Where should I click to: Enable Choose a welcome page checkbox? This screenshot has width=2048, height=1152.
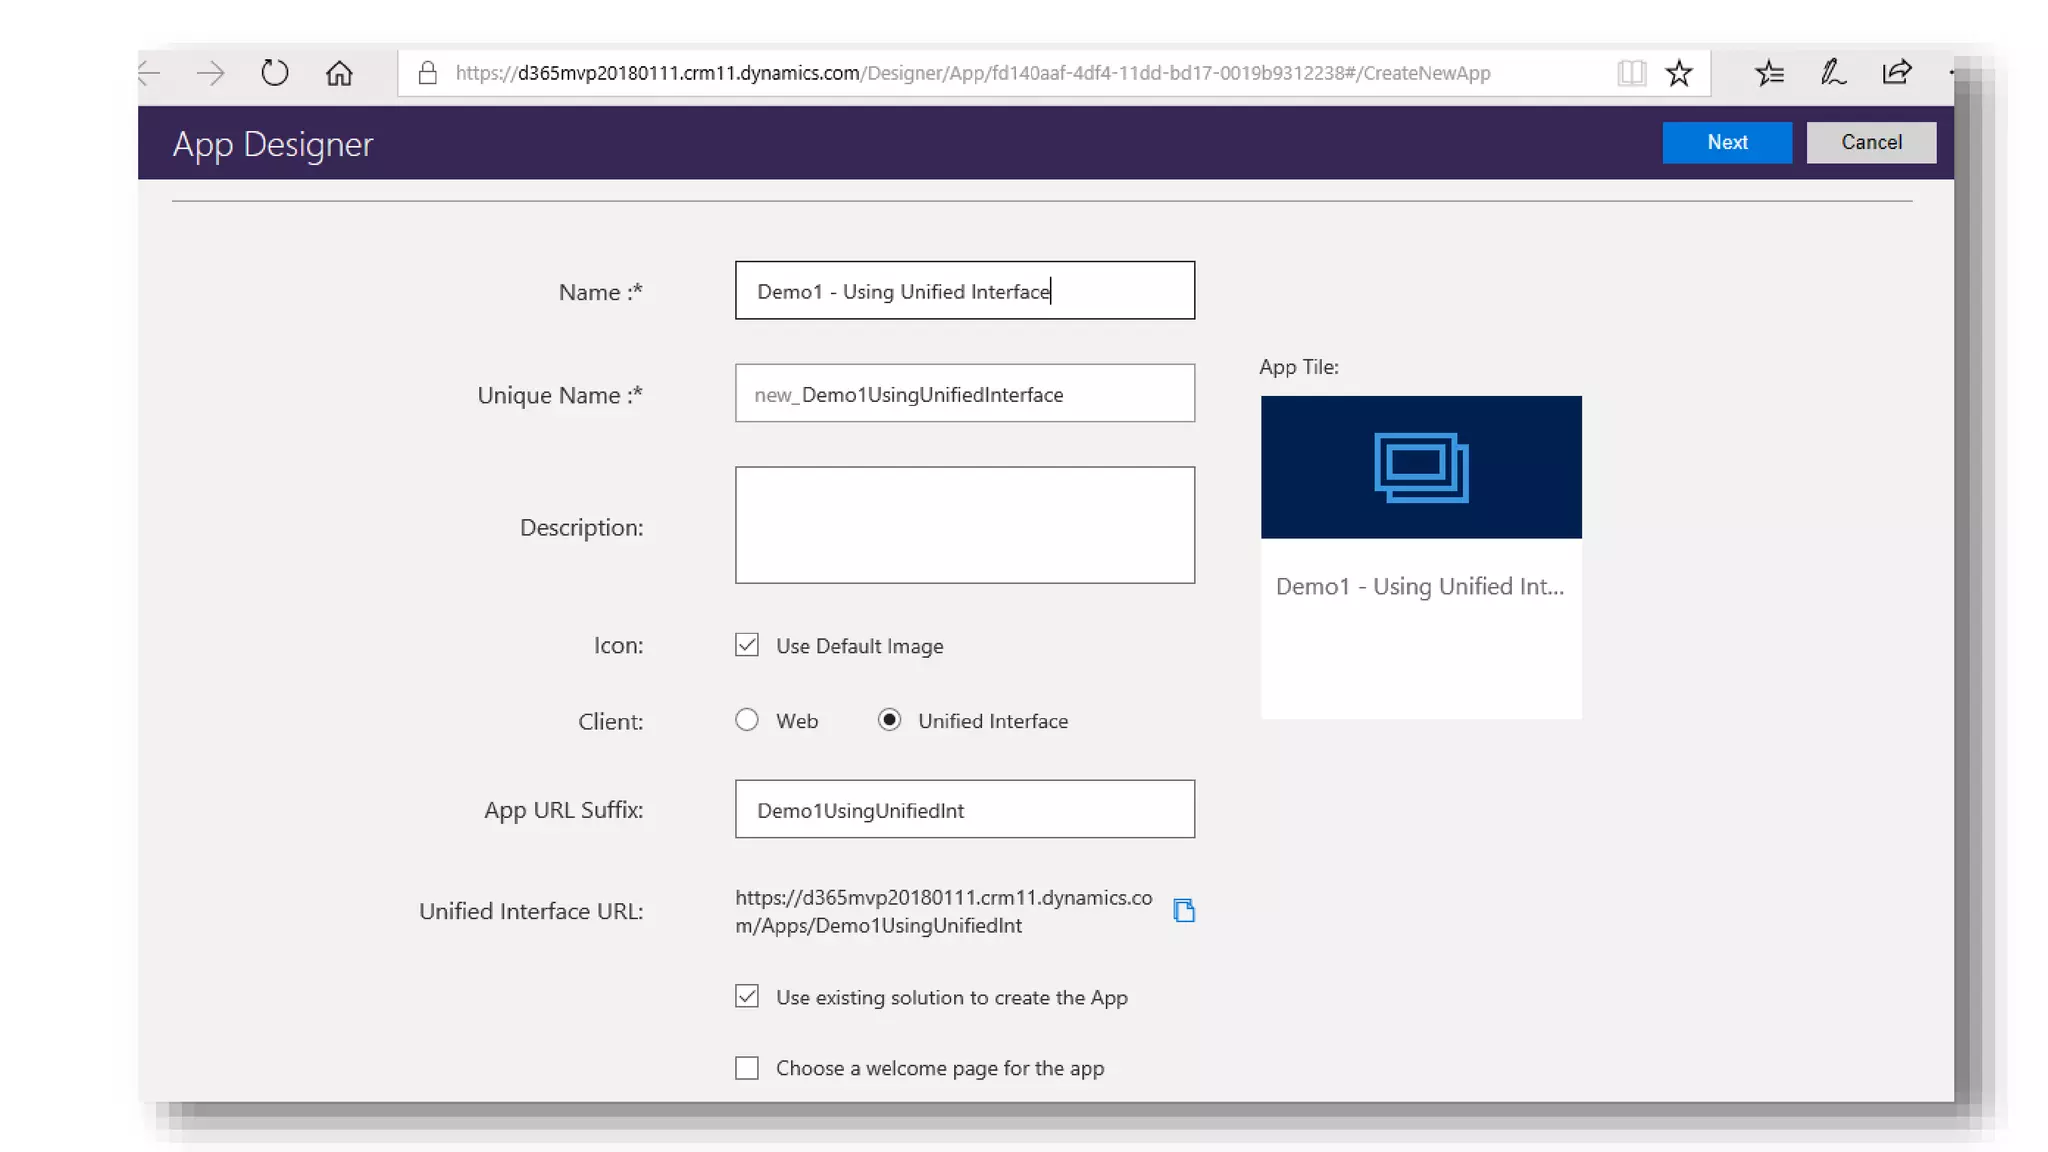747,1068
